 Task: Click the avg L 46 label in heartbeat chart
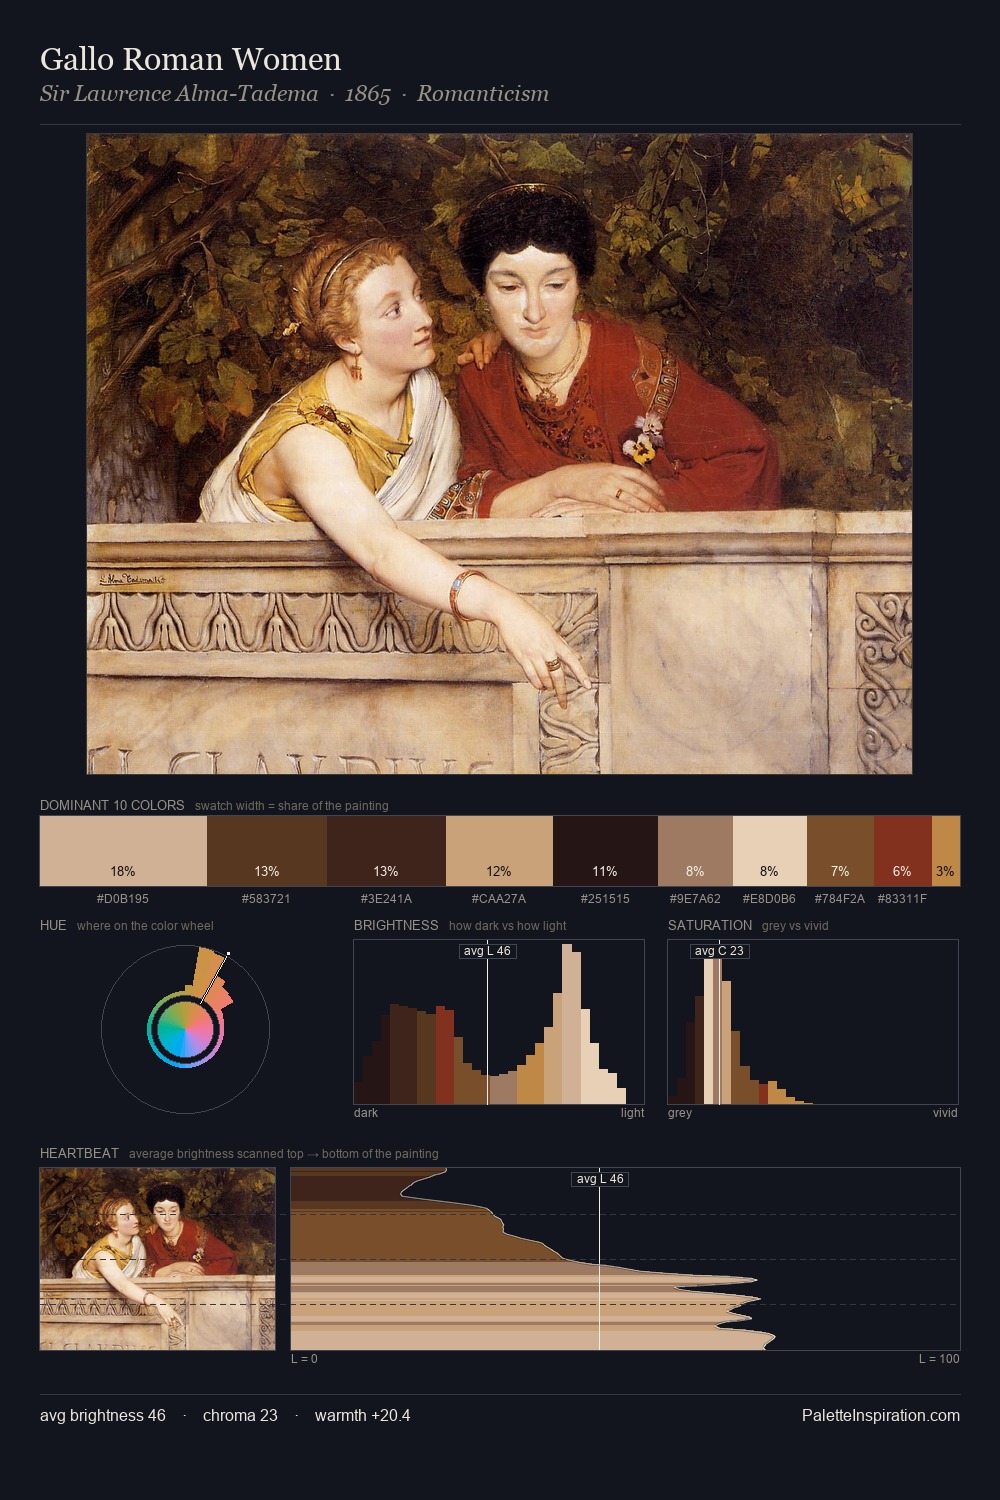(600, 1179)
